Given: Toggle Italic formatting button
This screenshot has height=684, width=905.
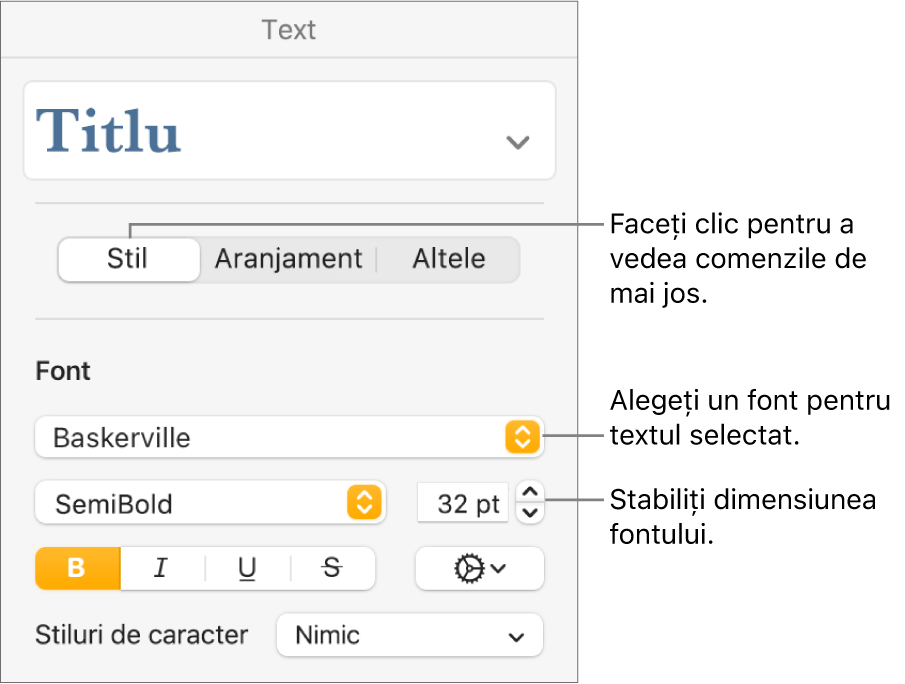Looking at the screenshot, I should pyautogui.click(x=162, y=568).
